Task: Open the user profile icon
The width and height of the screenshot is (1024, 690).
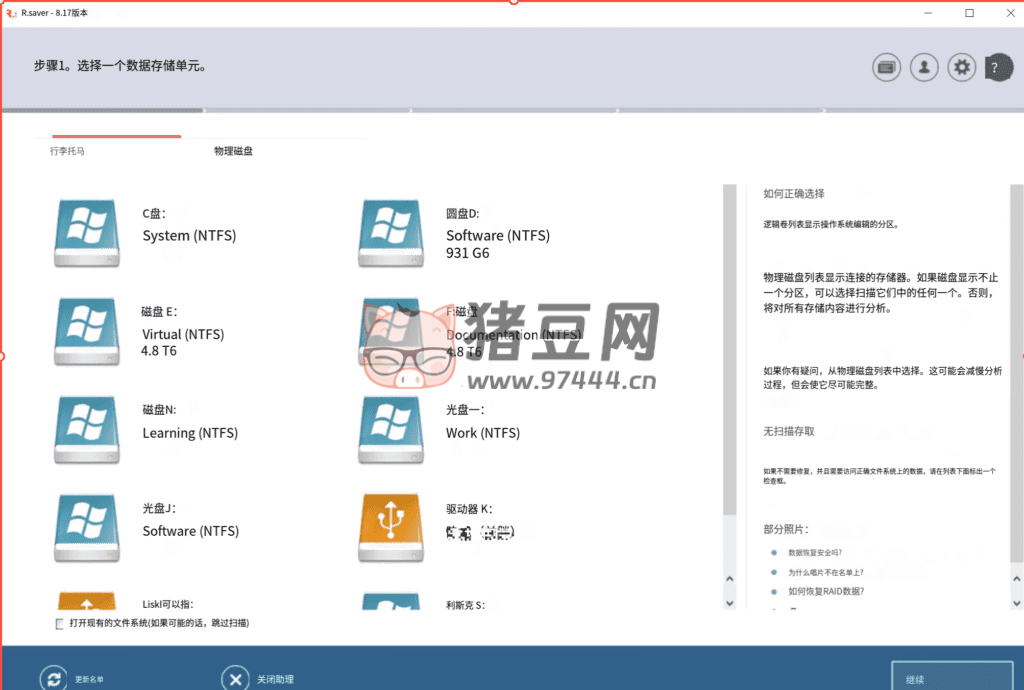Action: [x=923, y=67]
